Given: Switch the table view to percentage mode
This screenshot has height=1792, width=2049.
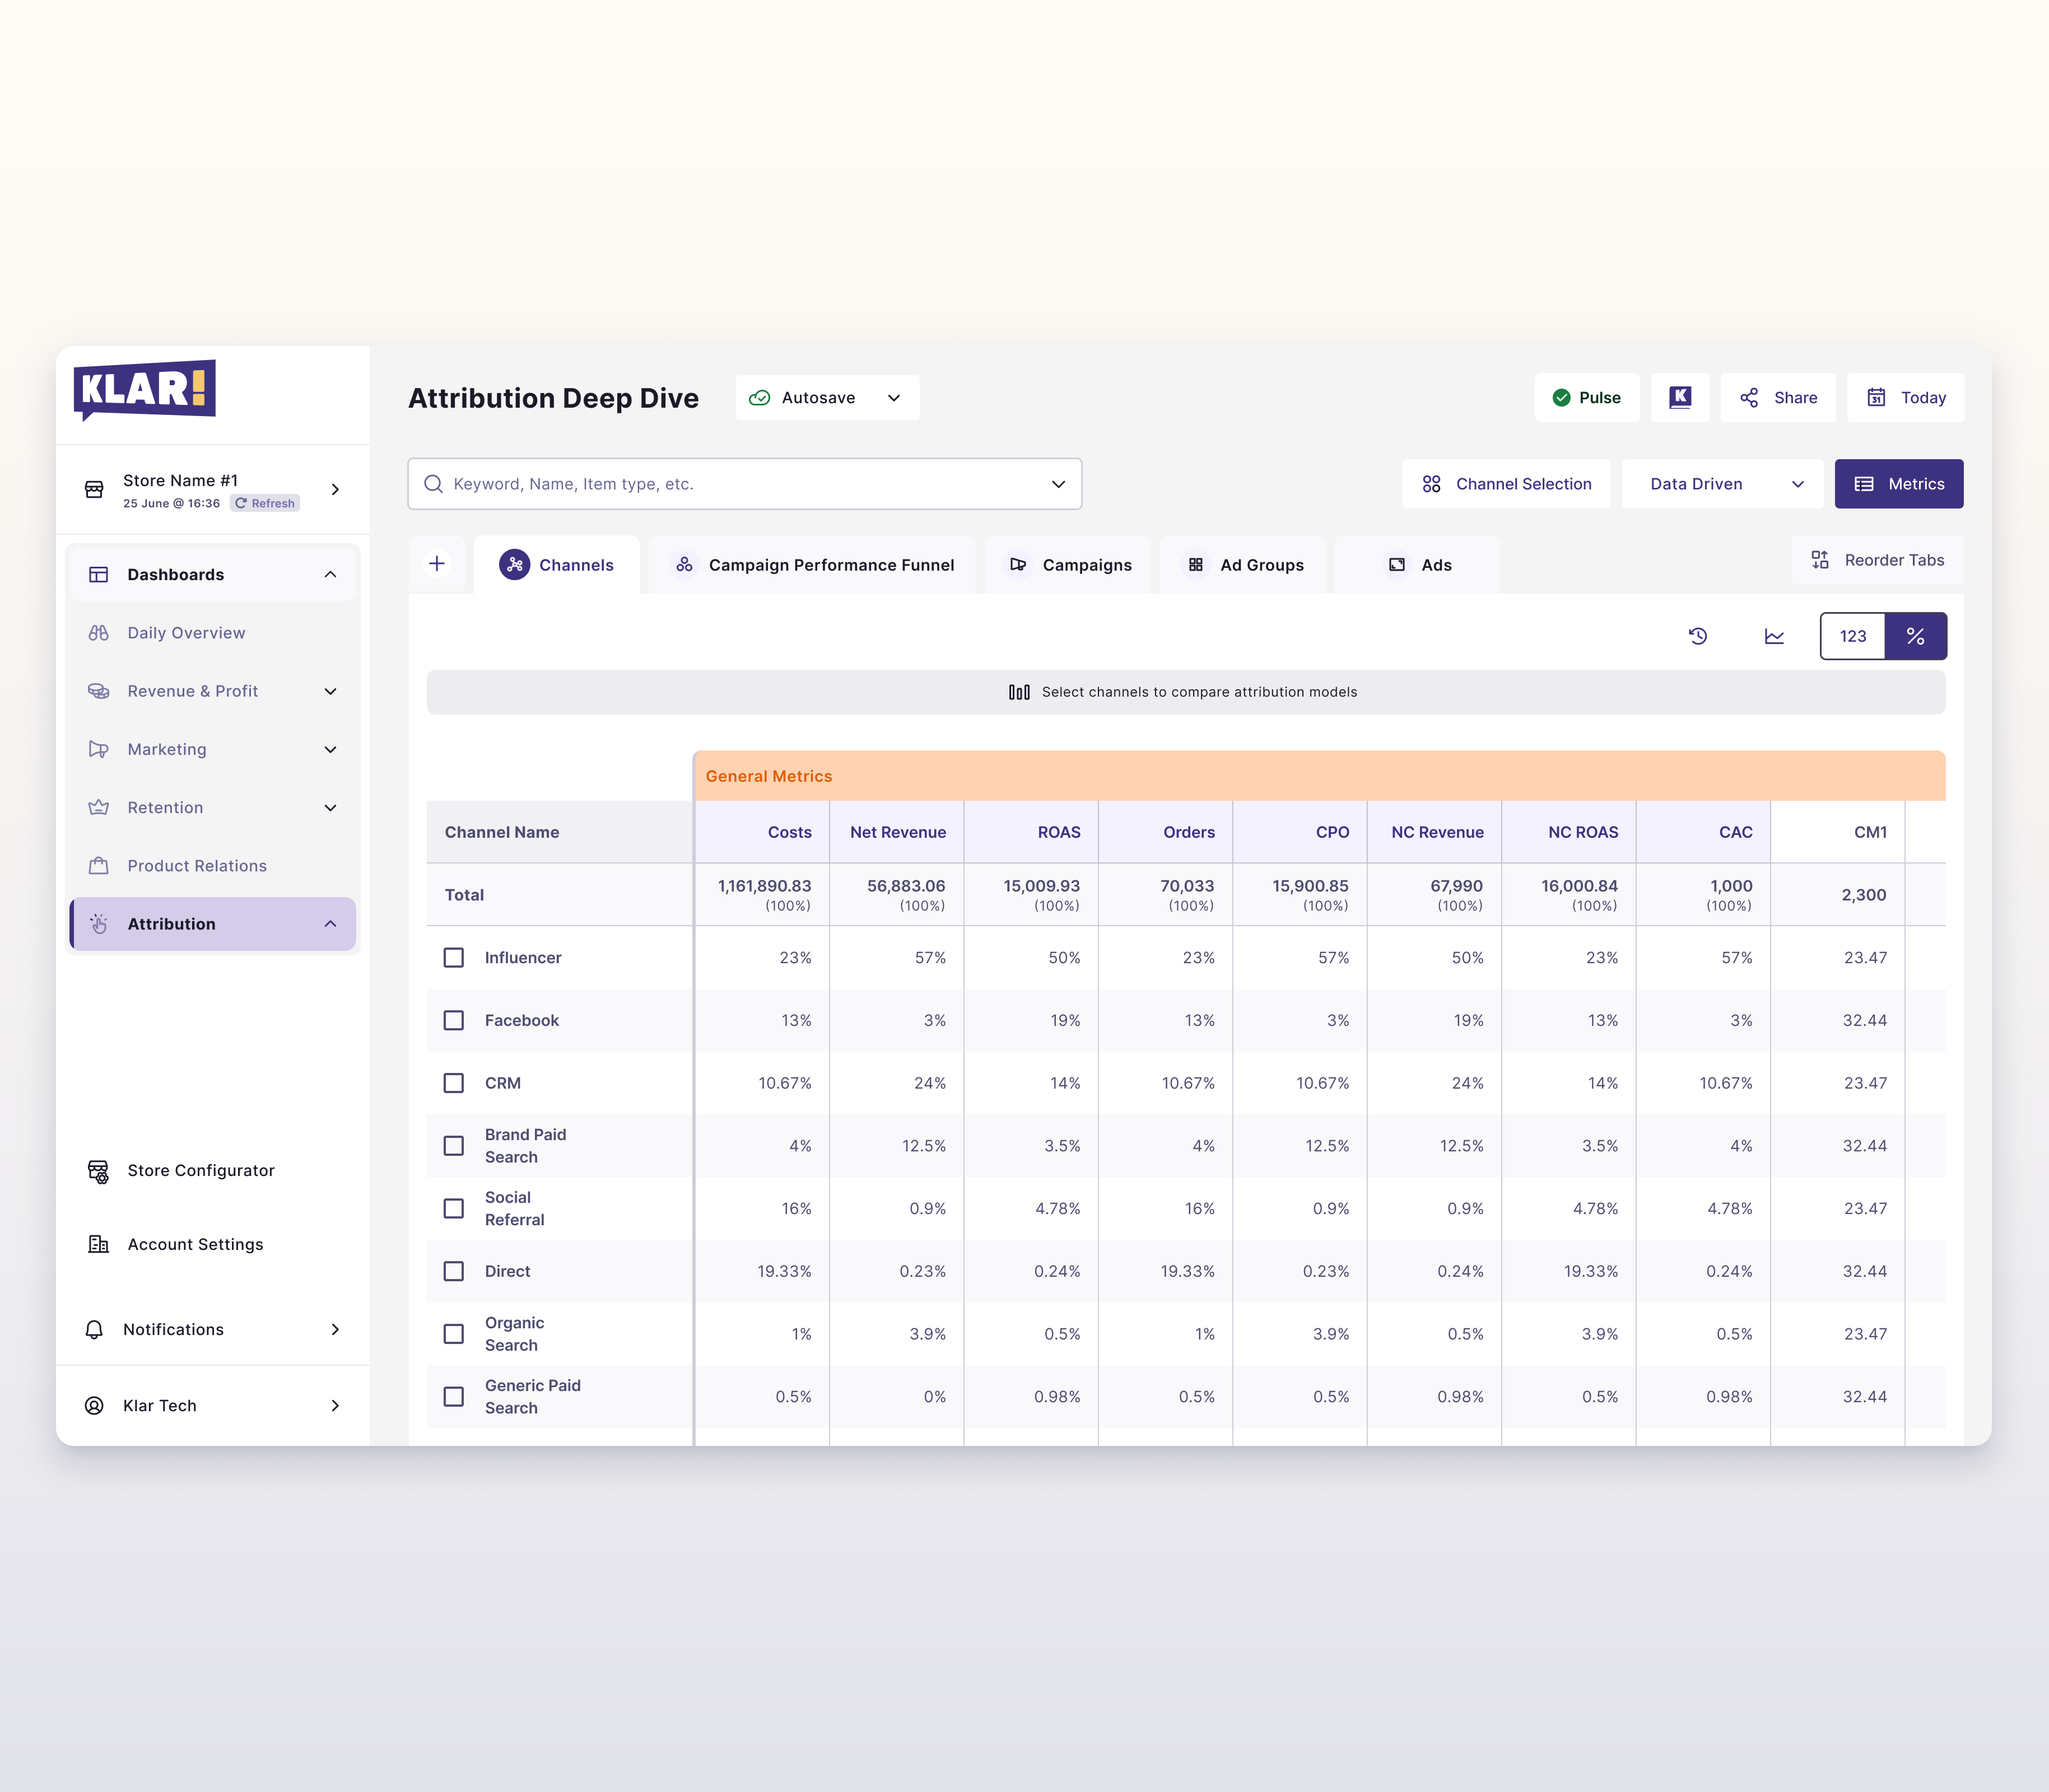Looking at the screenshot, I should pyautogui.click(x=1916, y=636).
